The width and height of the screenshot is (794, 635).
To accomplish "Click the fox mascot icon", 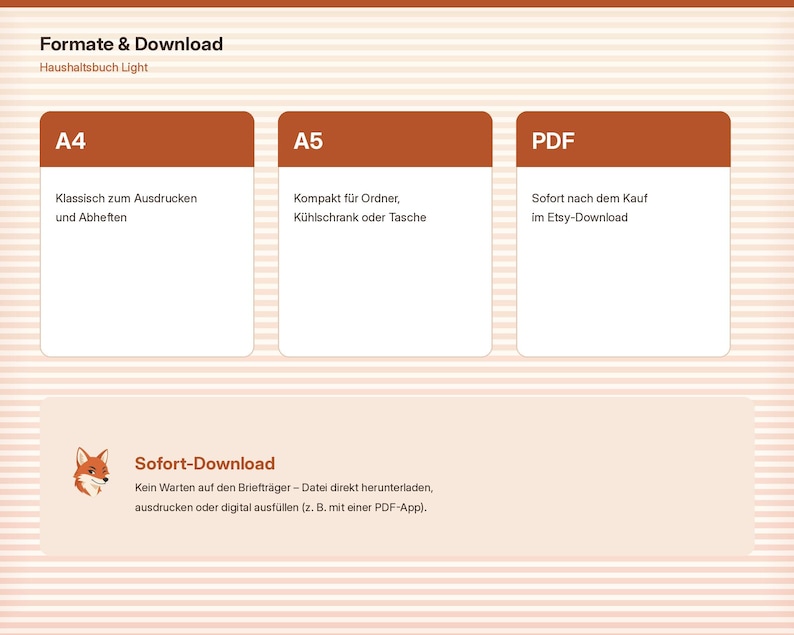I will pyautogui.click(x=91, y=471).
